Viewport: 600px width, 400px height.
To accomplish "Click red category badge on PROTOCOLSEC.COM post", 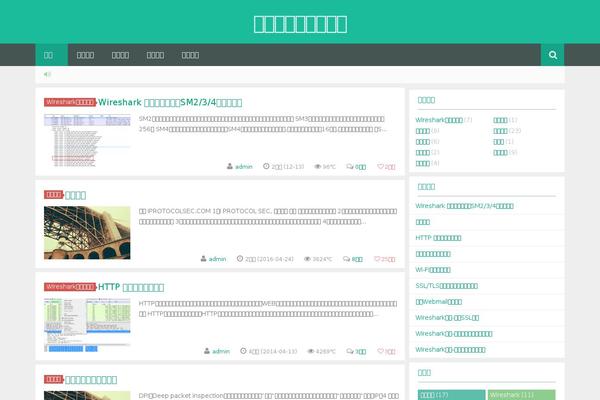I will pos(54,194).
